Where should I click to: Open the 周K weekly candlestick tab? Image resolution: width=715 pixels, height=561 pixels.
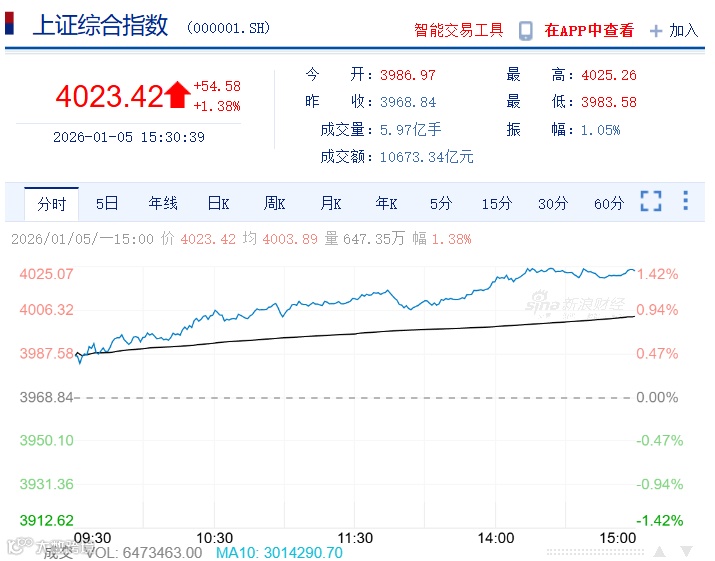point(275,203)
